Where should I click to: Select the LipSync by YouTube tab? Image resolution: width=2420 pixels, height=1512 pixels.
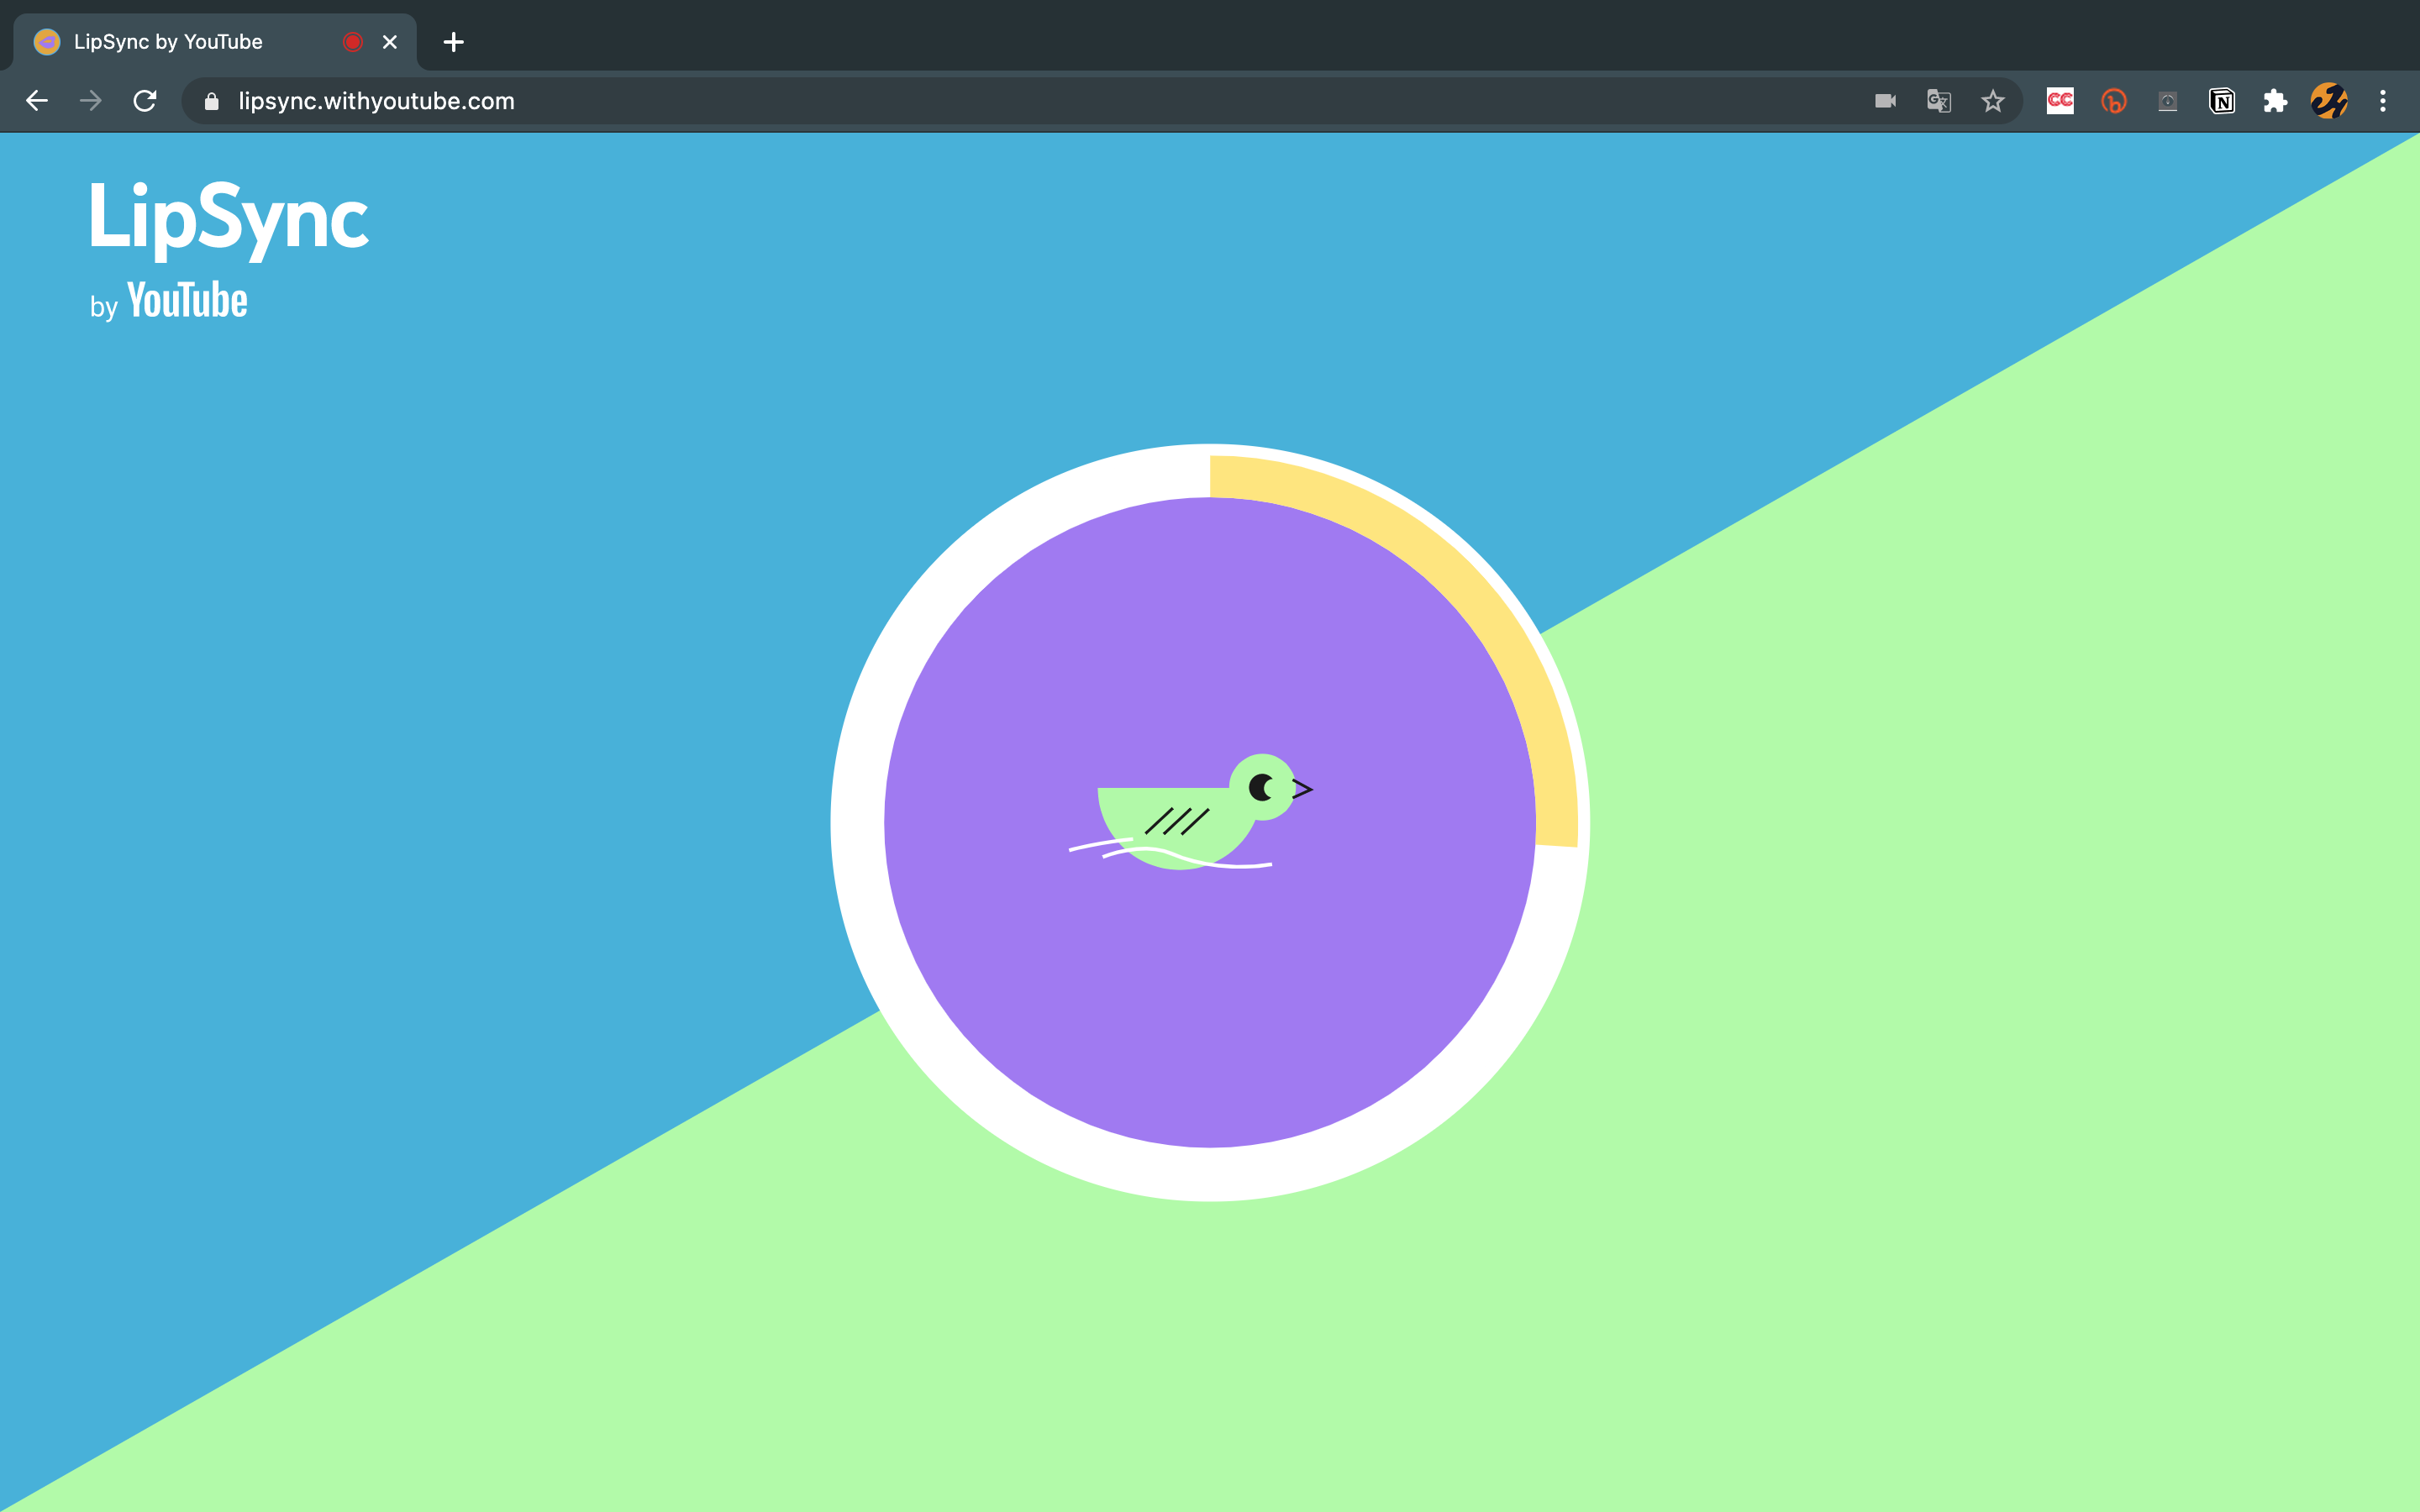click(168, 42)
